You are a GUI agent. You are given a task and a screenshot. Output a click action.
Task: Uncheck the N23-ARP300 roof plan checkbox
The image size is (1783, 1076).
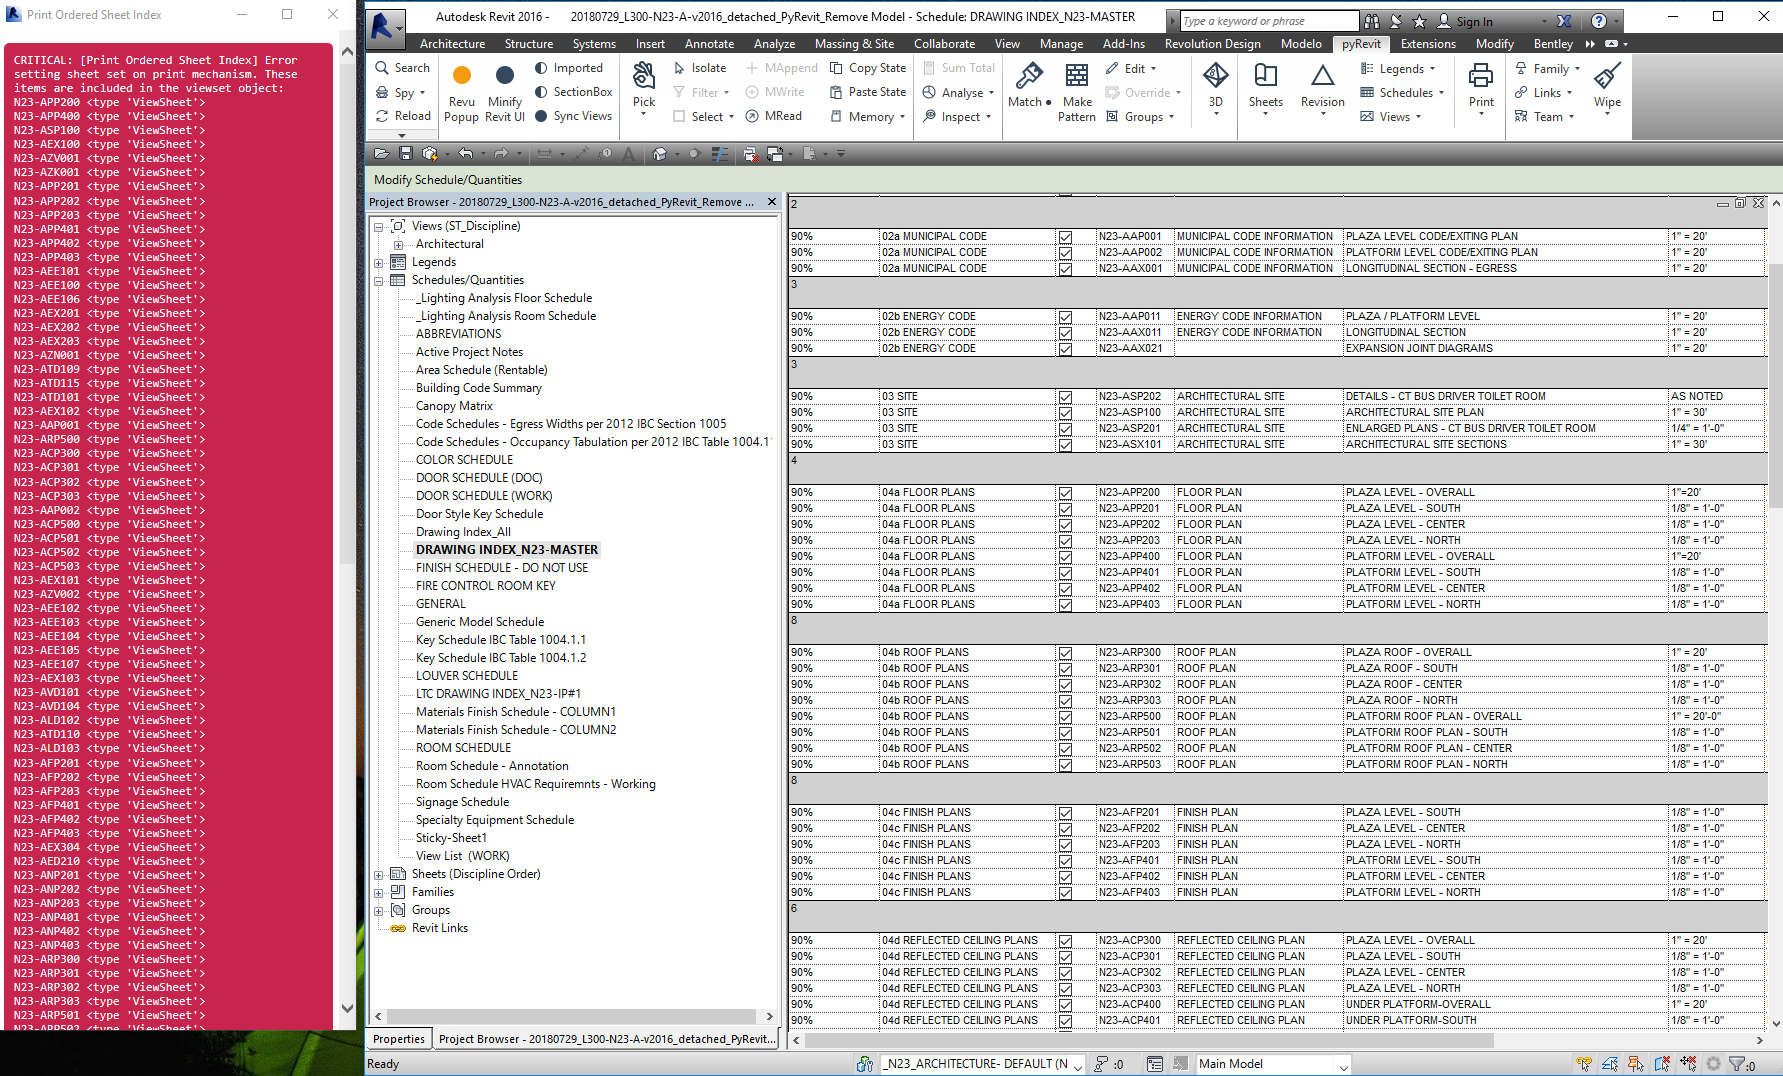(1065, 652)
